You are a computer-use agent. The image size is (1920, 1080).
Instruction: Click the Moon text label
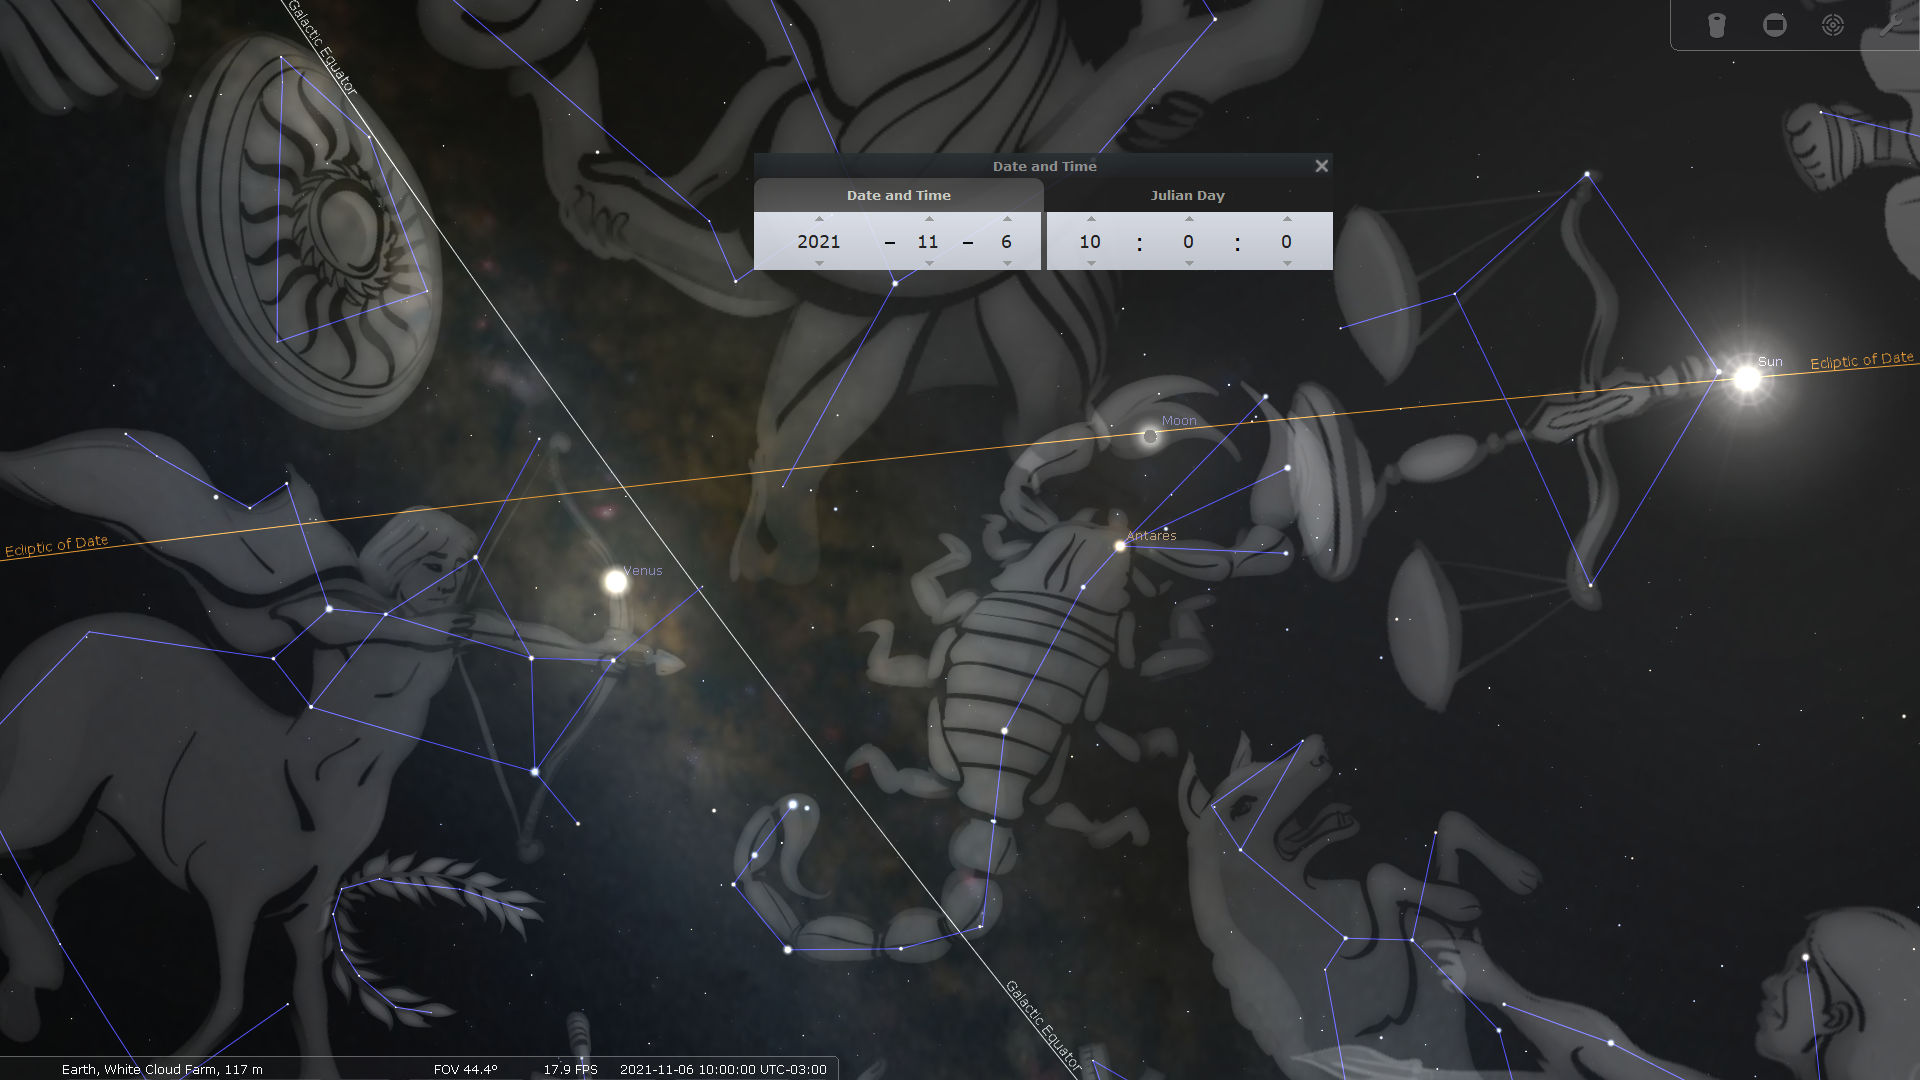point(1179,421)
